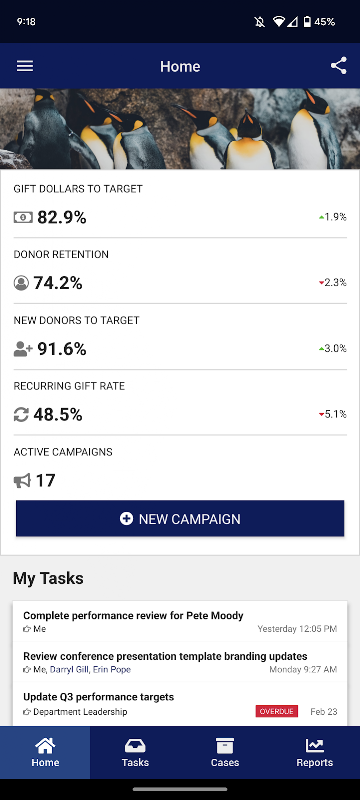Open Darryl Gill's profile link

pos(69,669)
